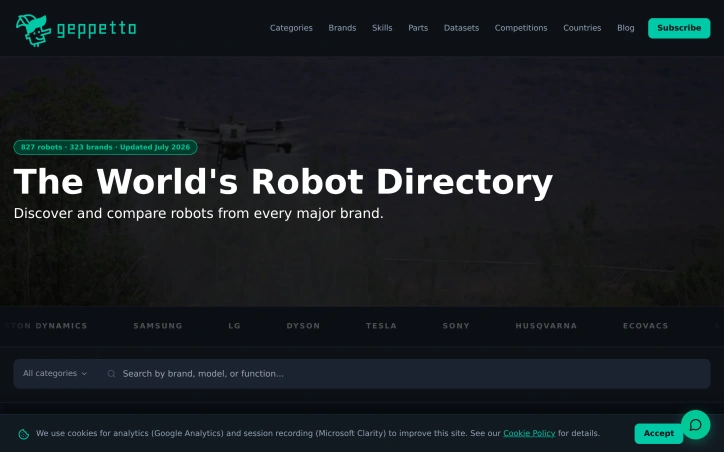The height and width of the screenshot is (452, 724).
Task: Click the 827 robots stats badge
Action: pos(105,147)
